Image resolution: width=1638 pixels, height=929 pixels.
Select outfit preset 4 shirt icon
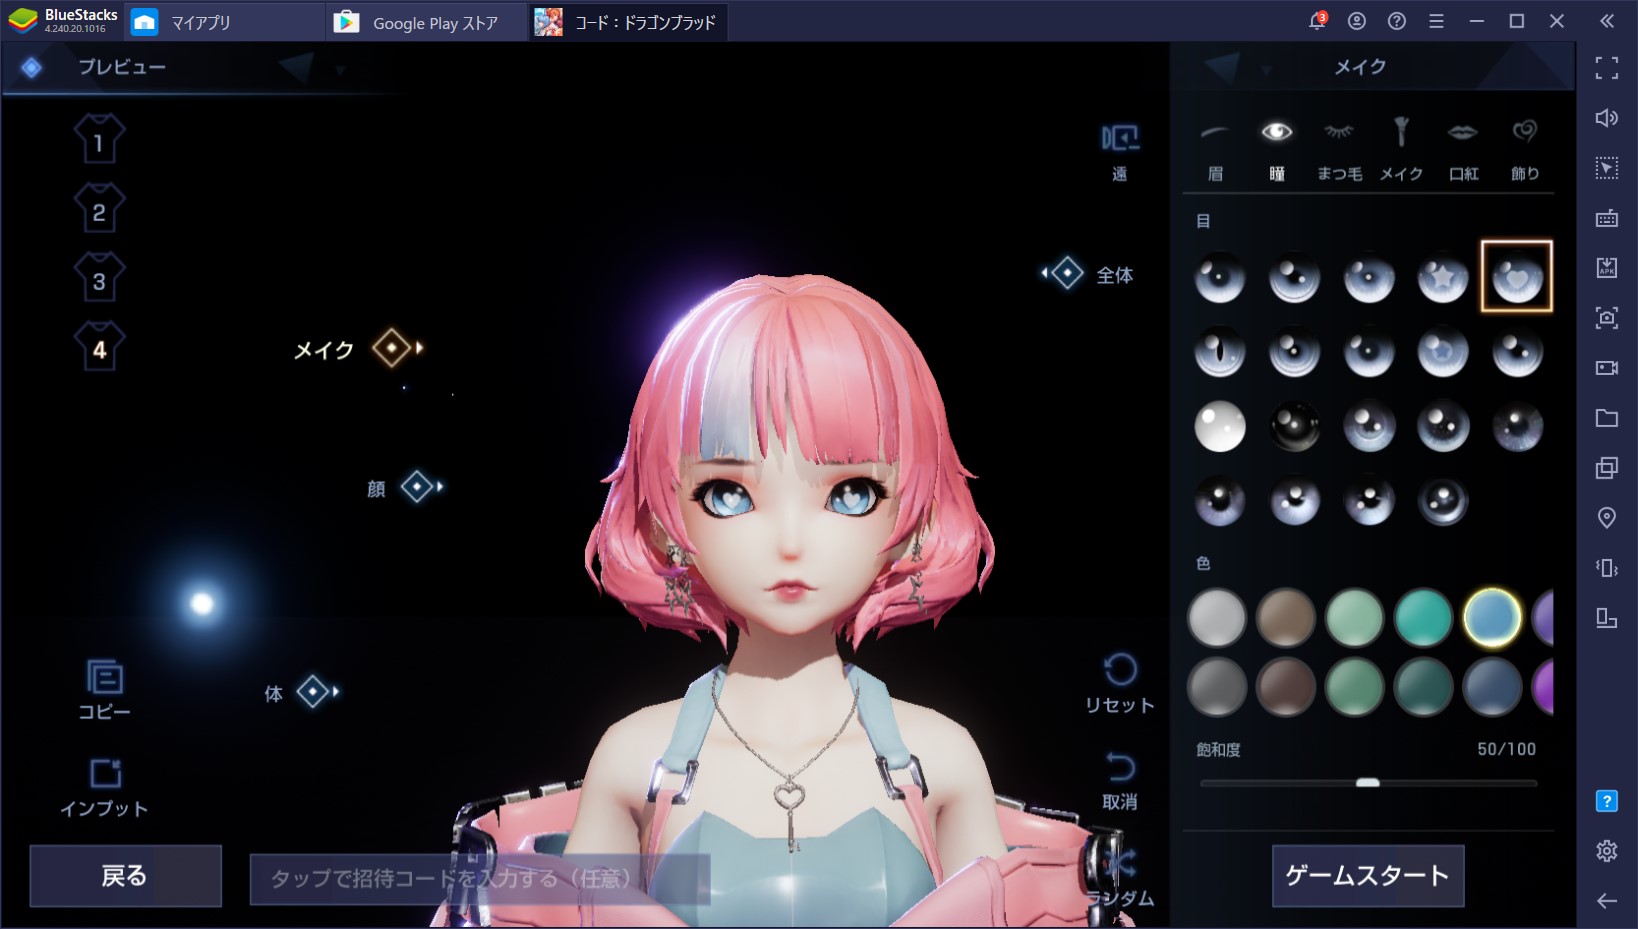(x=99, y=346)
